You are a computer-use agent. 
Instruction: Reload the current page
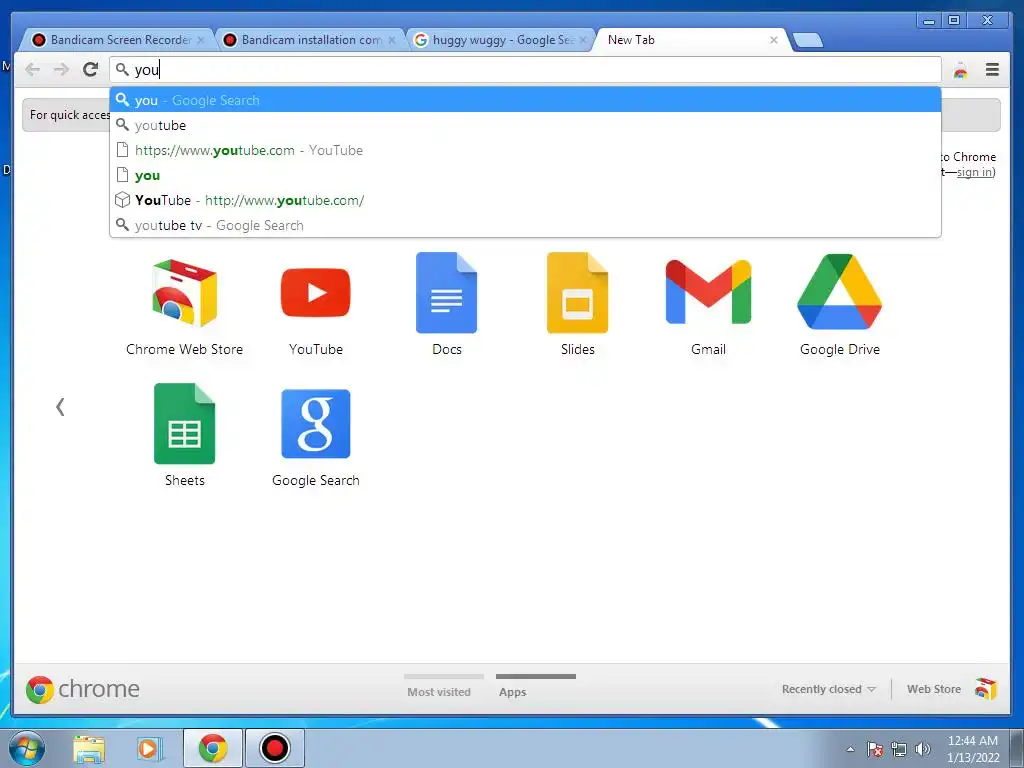click(91, 69)
